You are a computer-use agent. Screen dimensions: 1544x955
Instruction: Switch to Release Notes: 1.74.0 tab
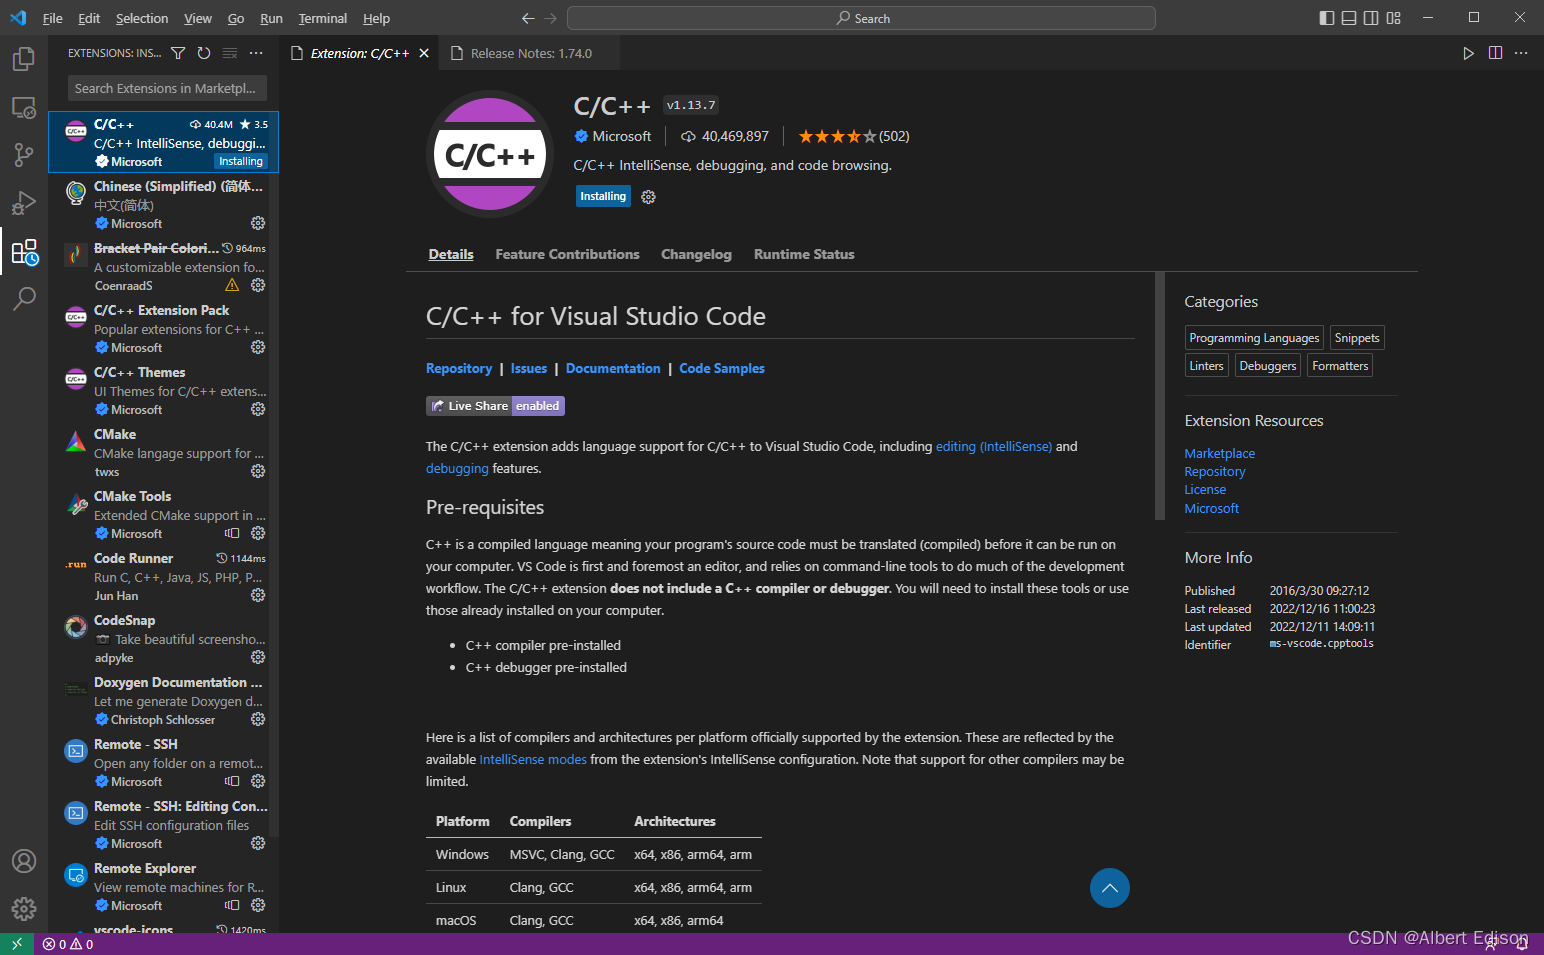click(530, 53)
